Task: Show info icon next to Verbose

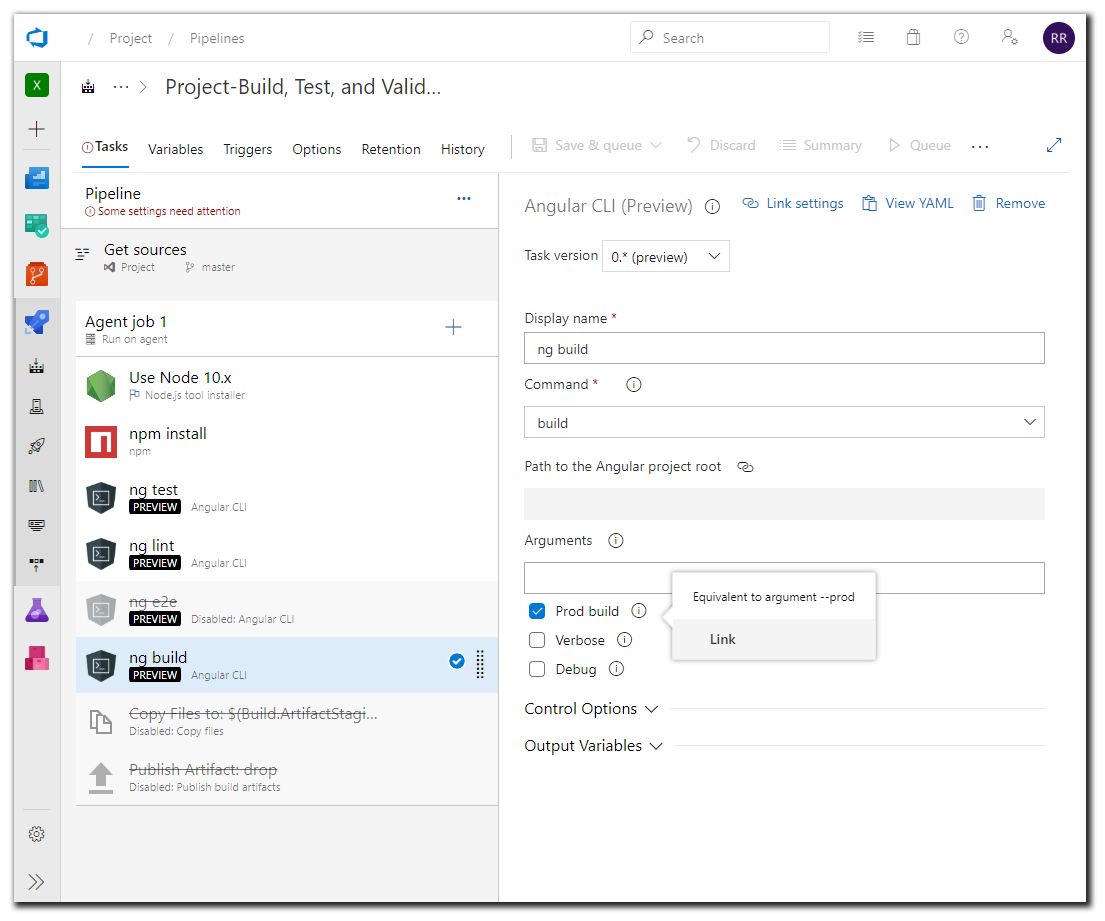Action: click(624, 640)
